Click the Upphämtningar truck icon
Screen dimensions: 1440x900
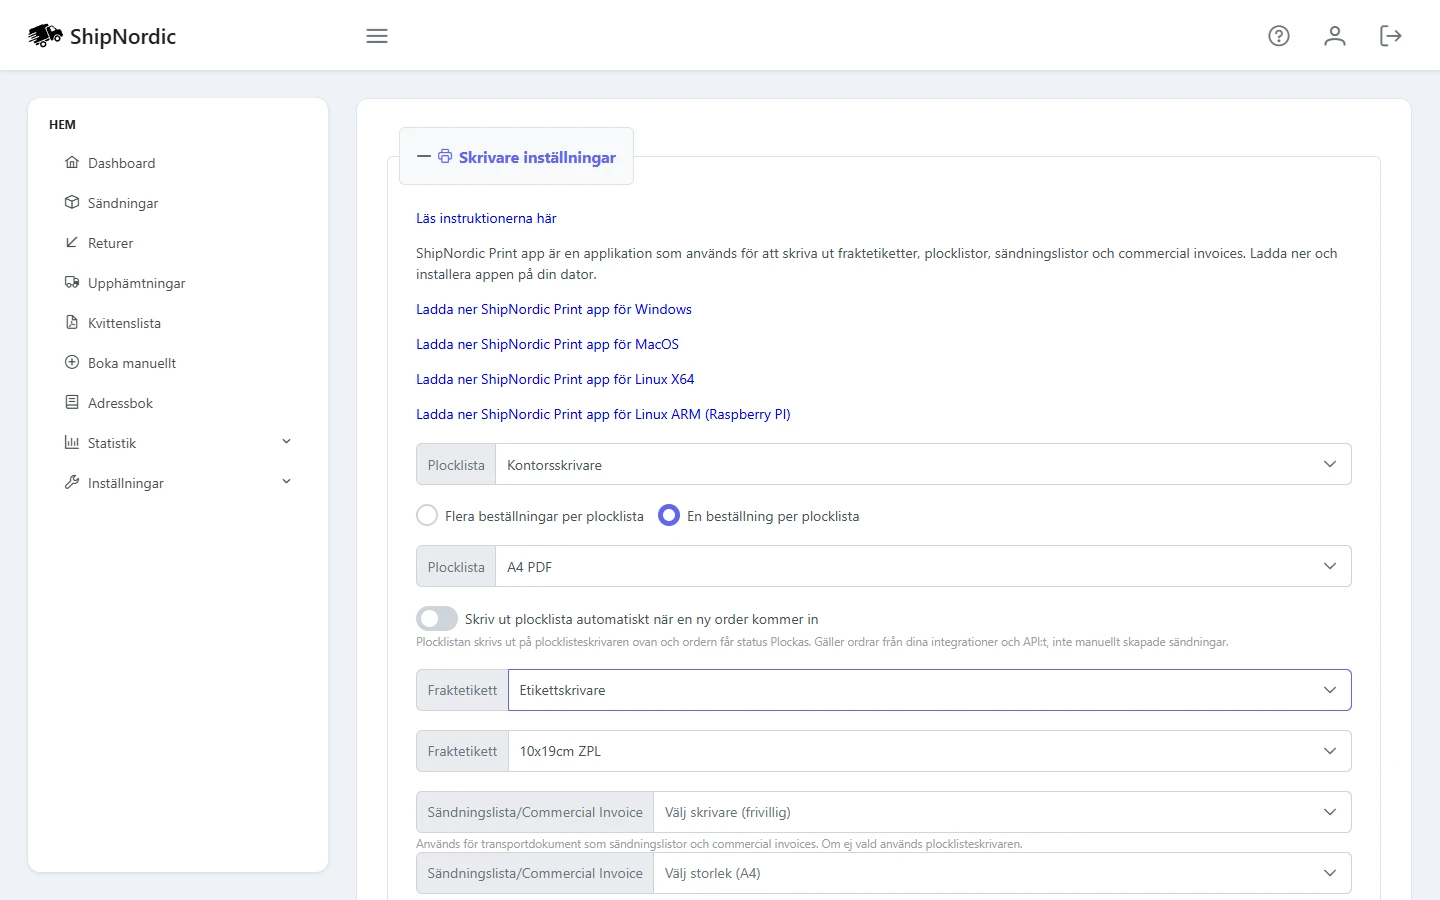[72, 282]
